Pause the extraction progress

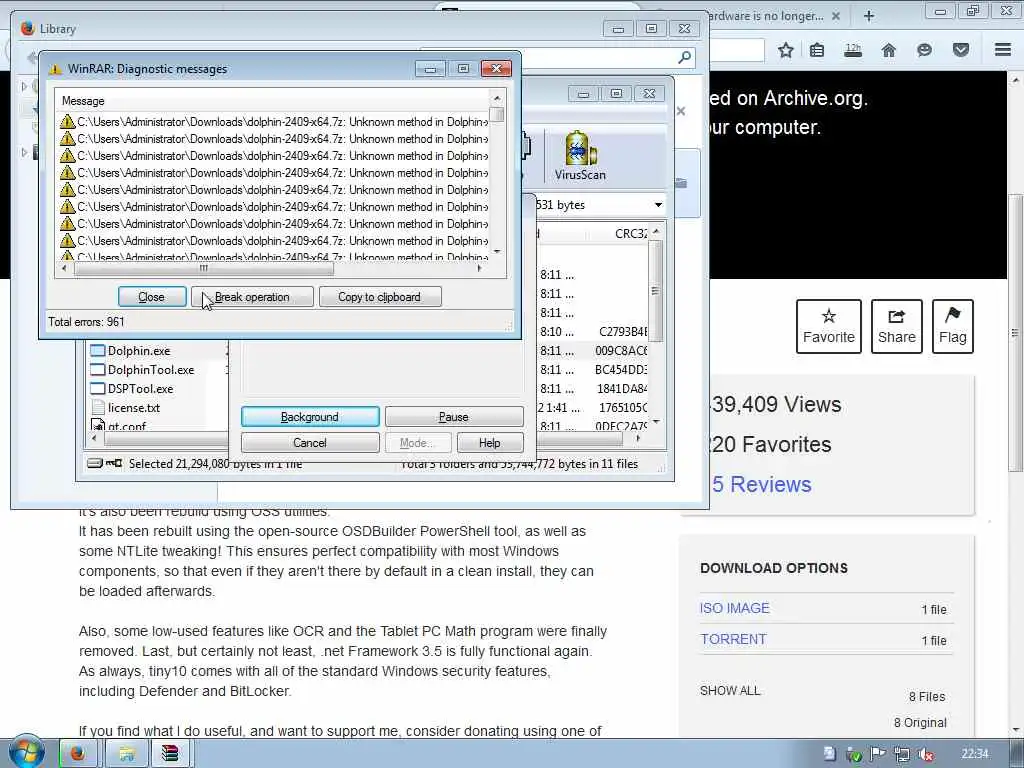click(454, 417)
